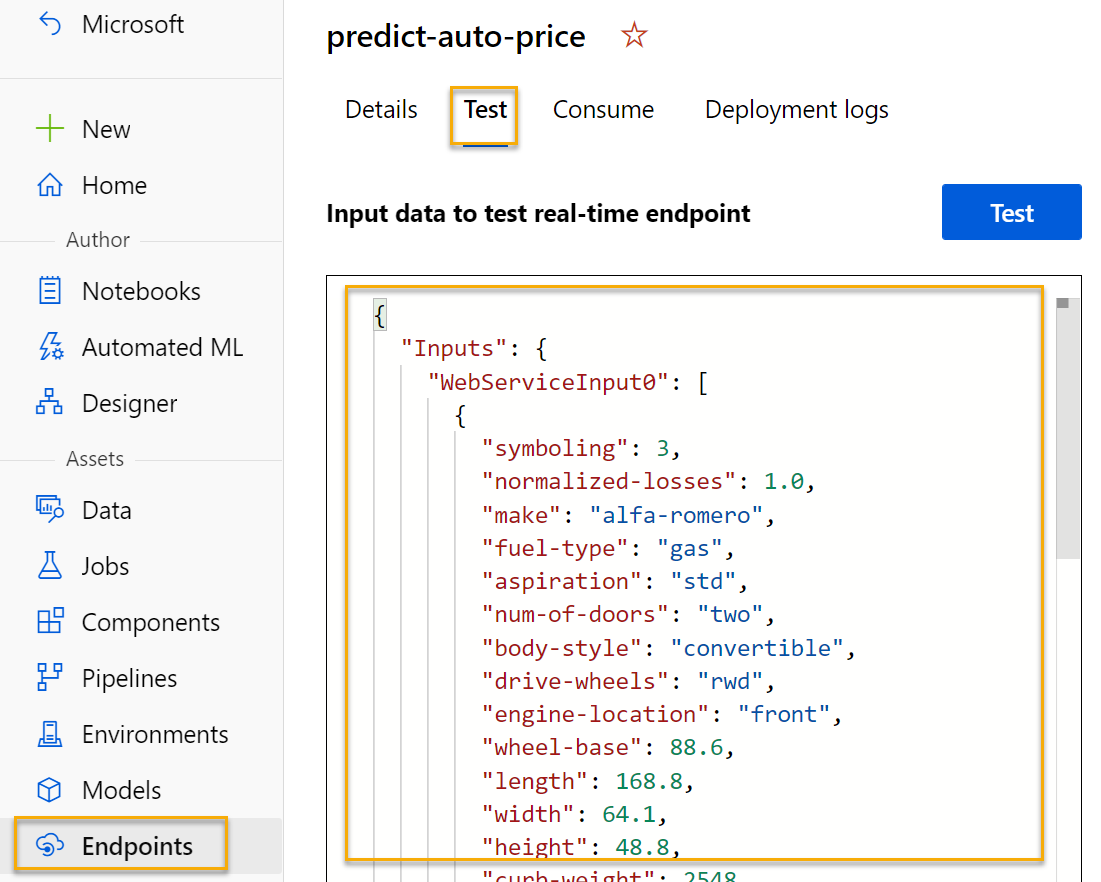Open Environments label in sidebar
This screenshot has width=1101, height=882.
pyautogui.click(x=155, y=734)
